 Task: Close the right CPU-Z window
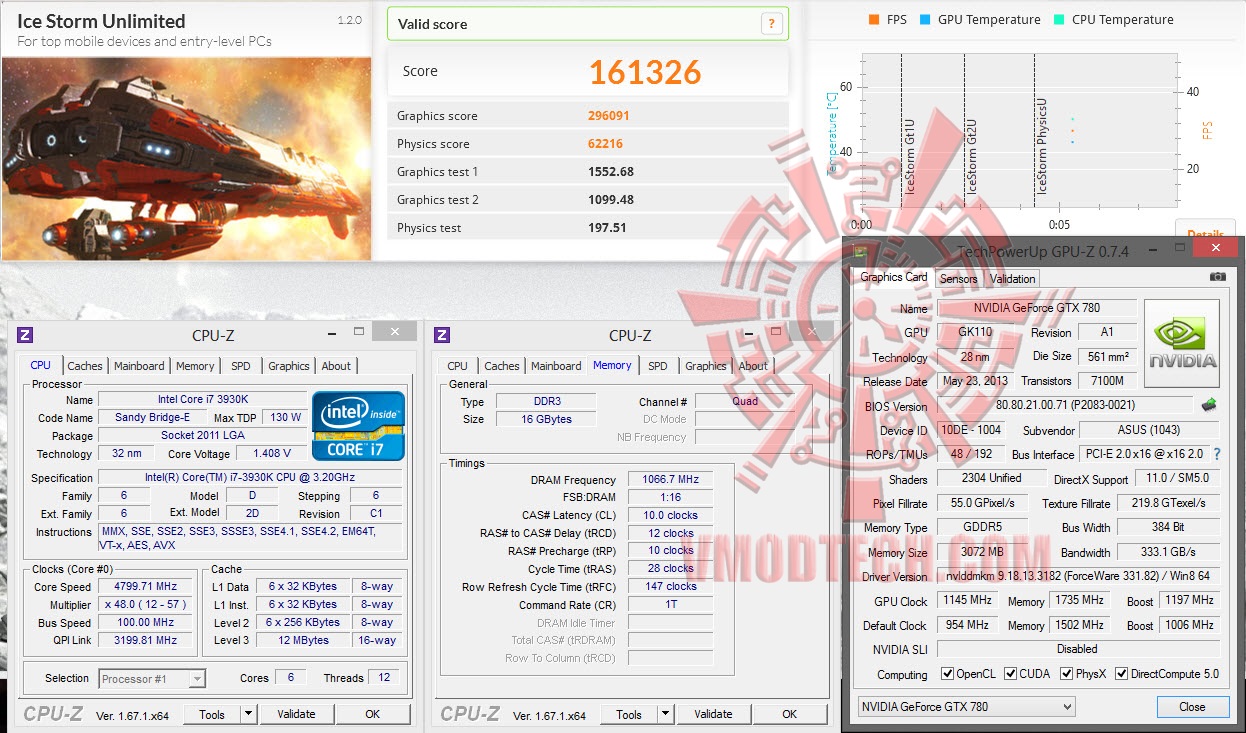pyautogui.click(x=813, y=332)
